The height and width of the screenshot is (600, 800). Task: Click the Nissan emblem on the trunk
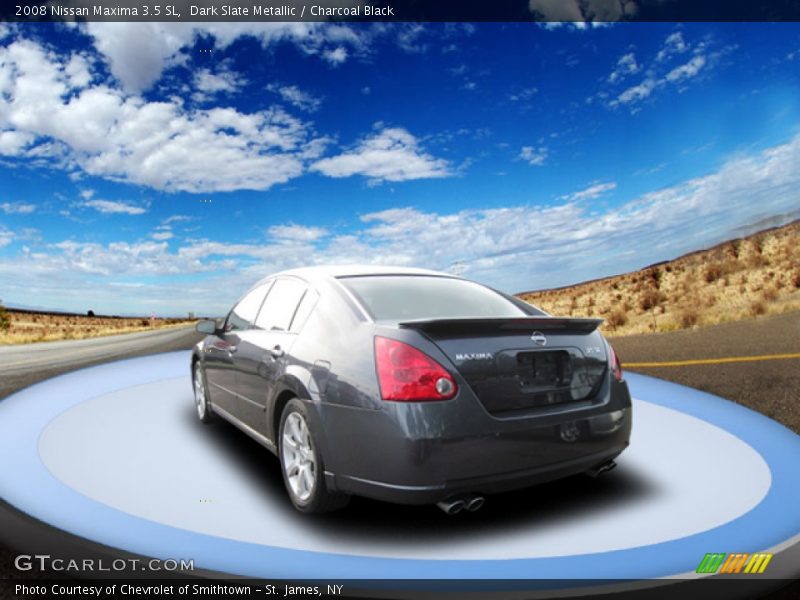click(x=538, y=339)
